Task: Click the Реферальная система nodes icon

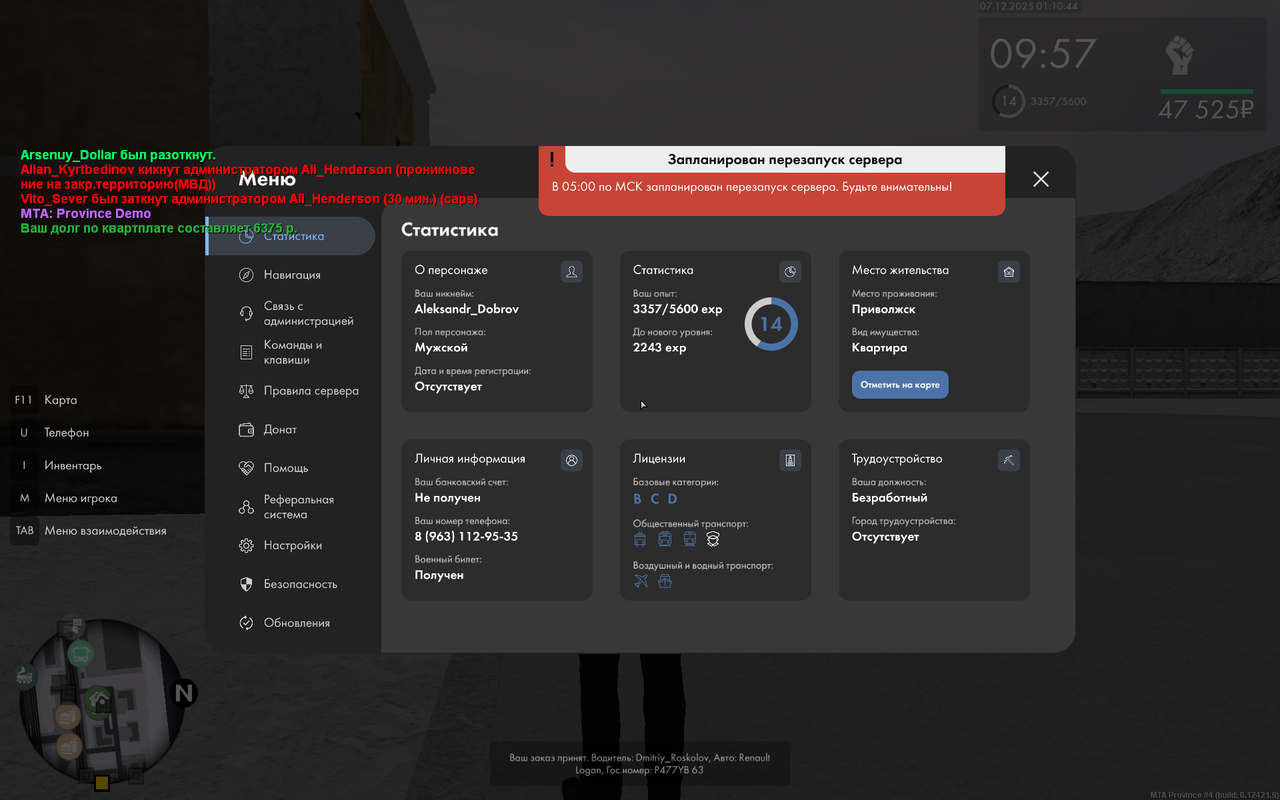Action: coord(246,507)
